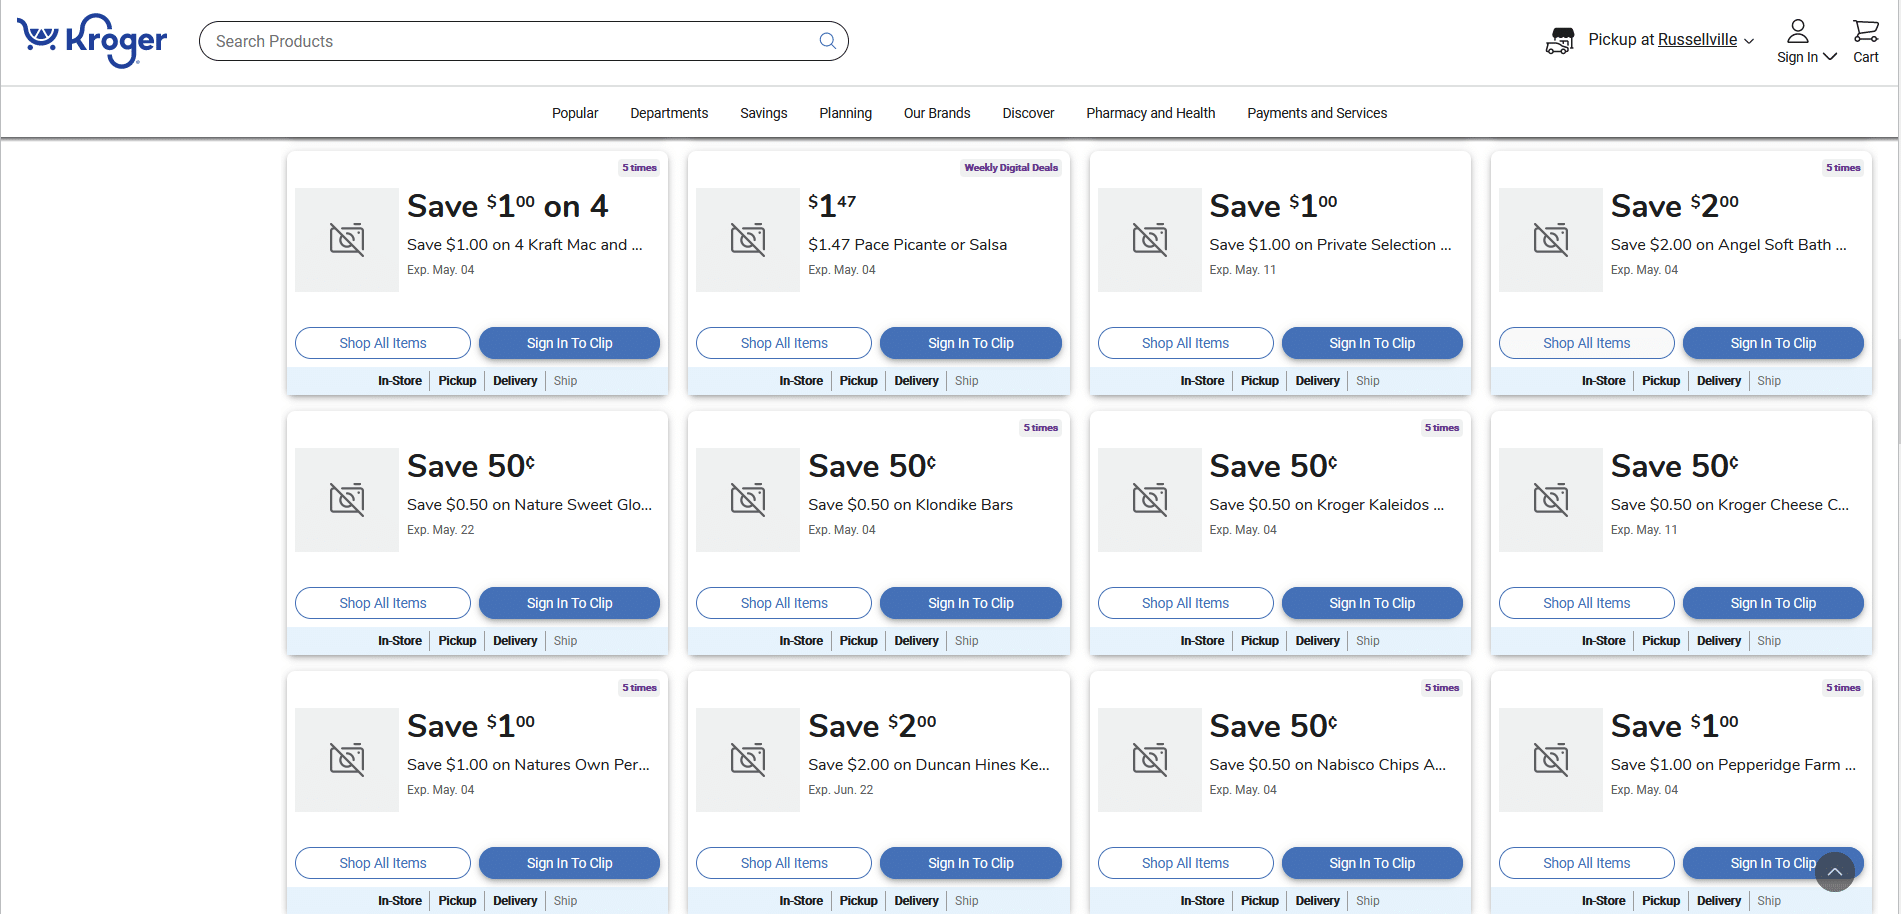Click the Kraft Mac coupon image placeholder
The image size is (1901, 914).
pyautogui.click(x=347, y=240)
